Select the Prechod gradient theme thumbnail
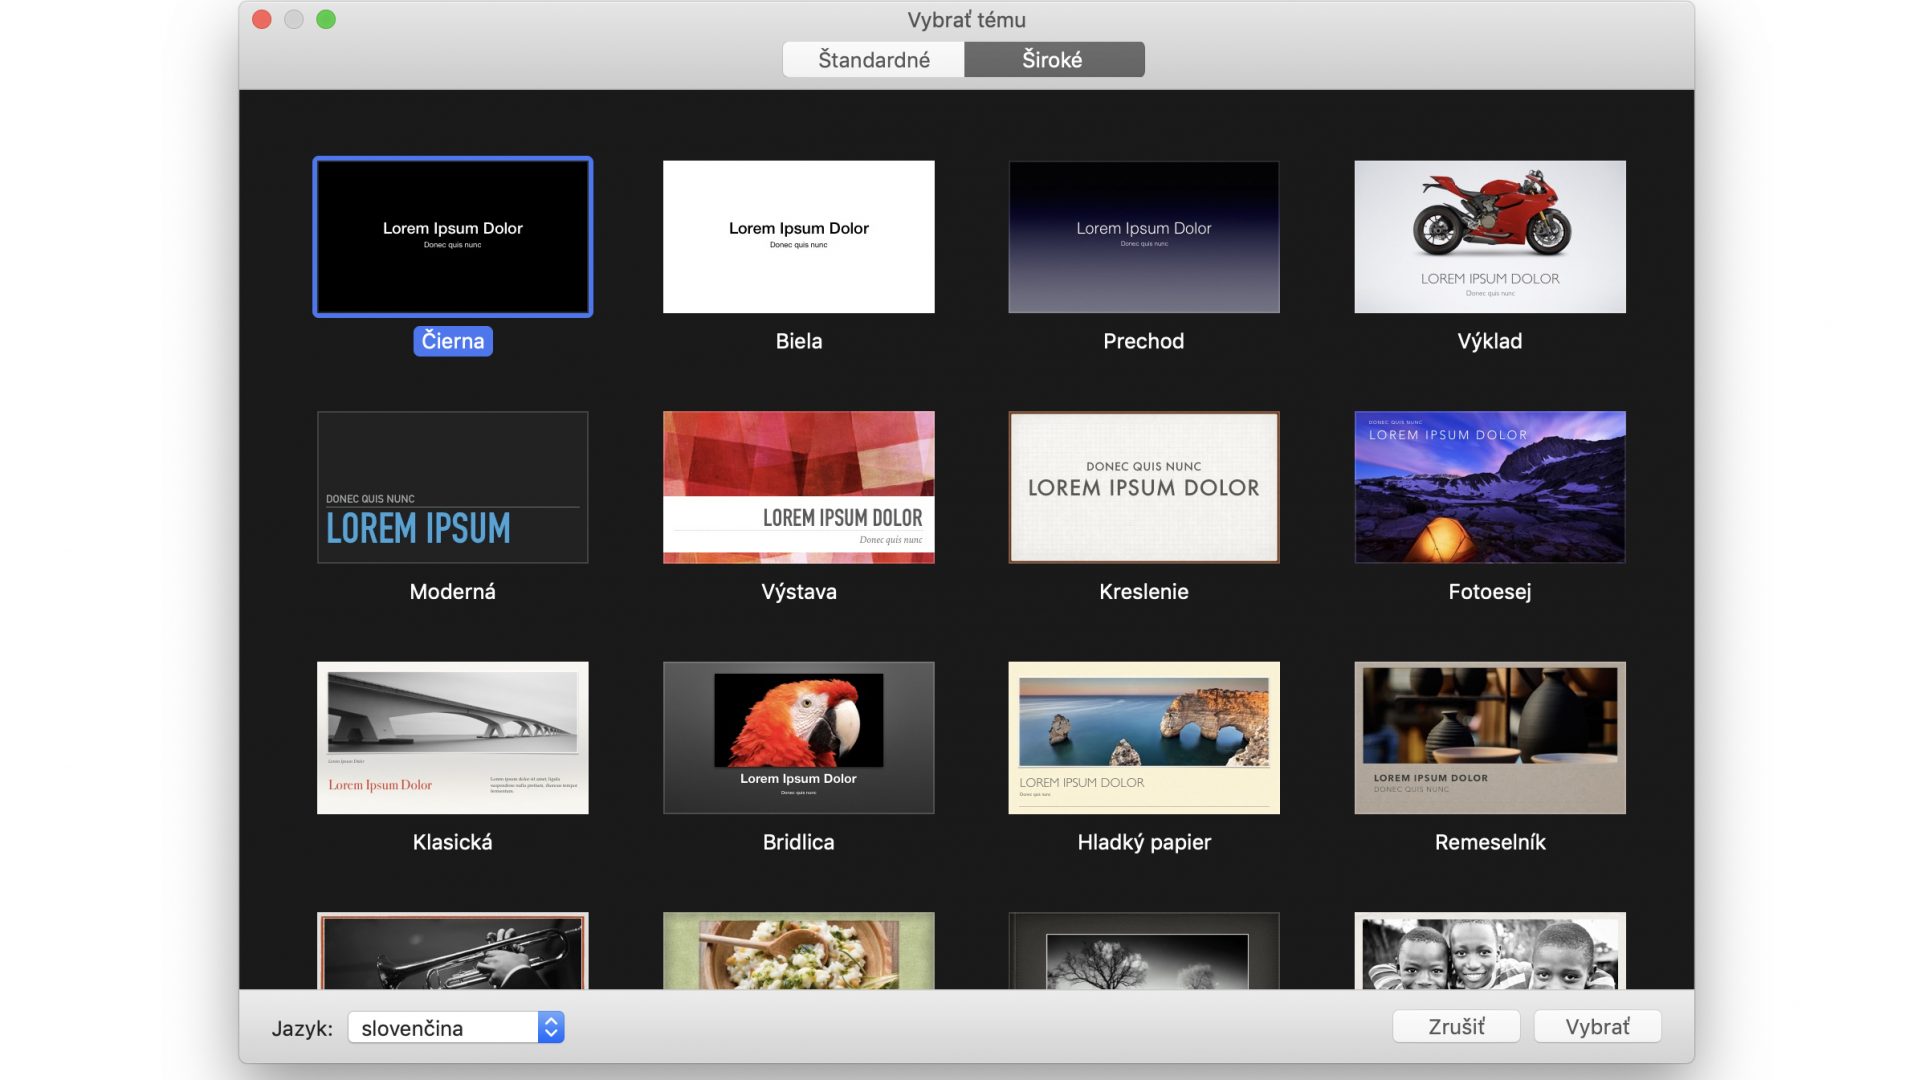The width and height of the screenshot is (1920, 1080). [x=1144, y=237]
